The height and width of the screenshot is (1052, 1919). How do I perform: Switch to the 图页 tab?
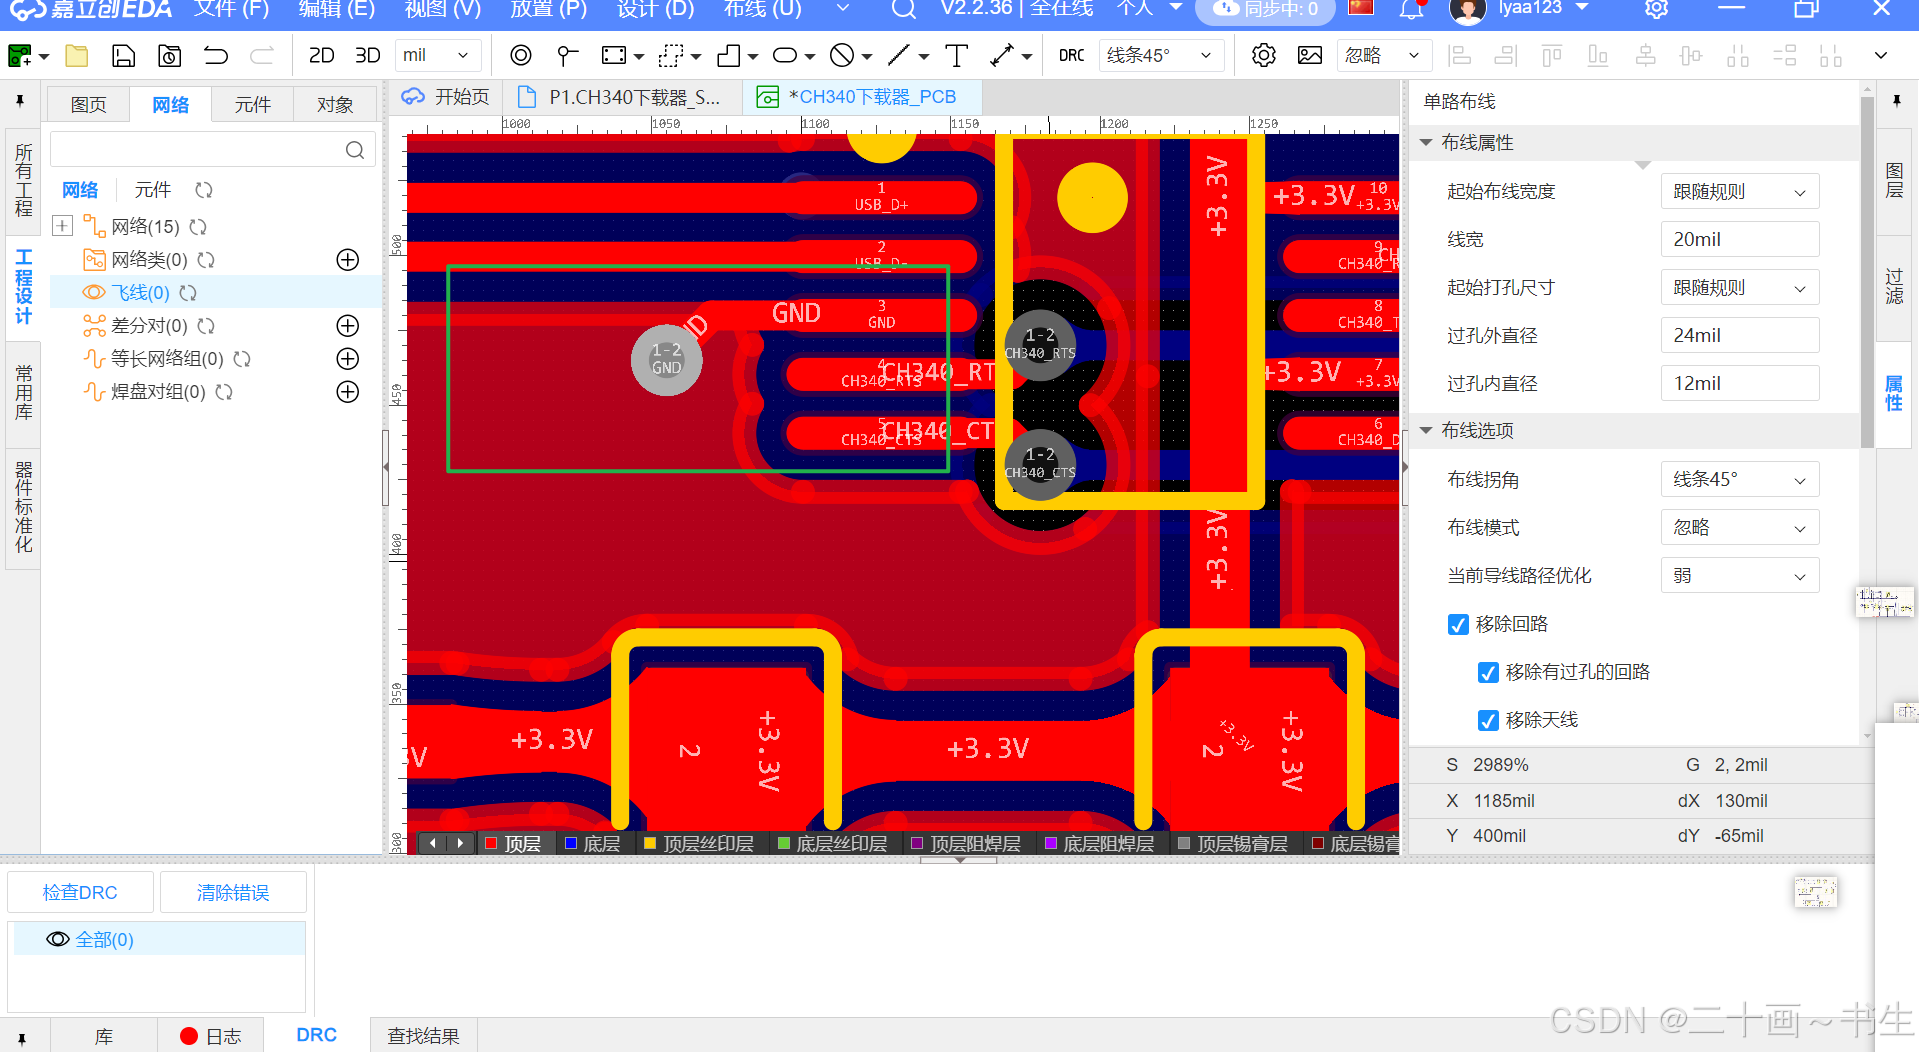(88, 104)
